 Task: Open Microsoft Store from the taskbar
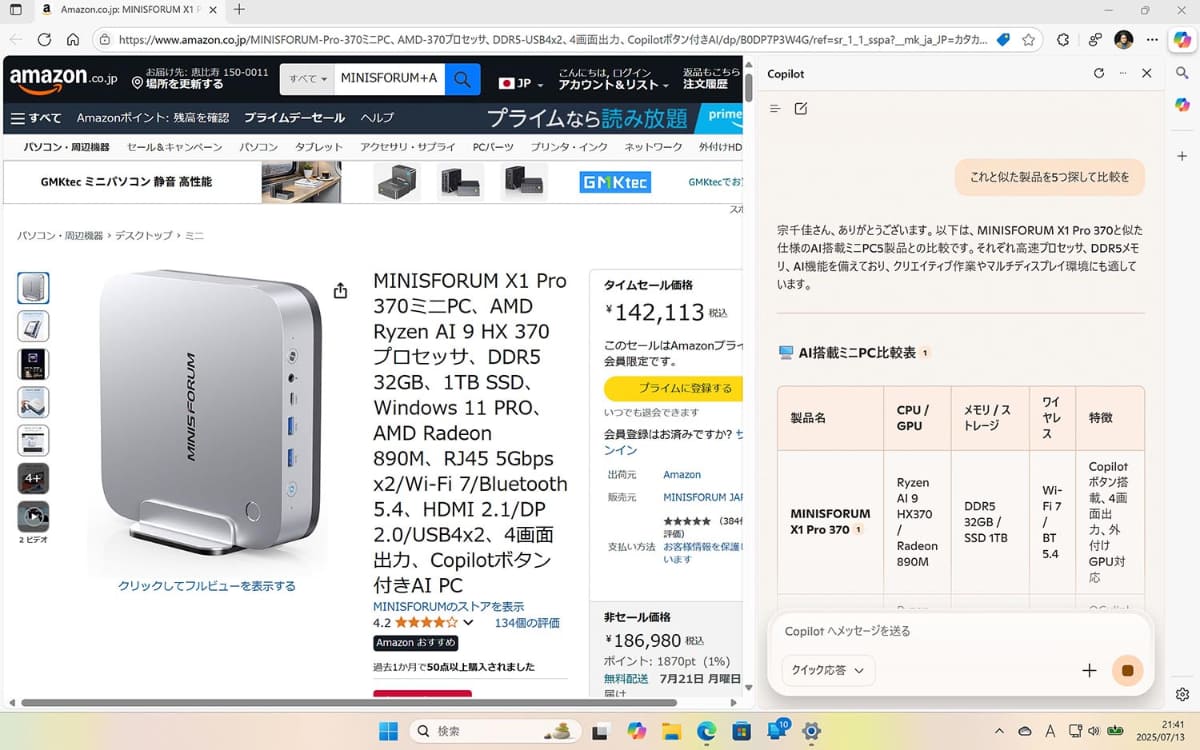[741, 731]
